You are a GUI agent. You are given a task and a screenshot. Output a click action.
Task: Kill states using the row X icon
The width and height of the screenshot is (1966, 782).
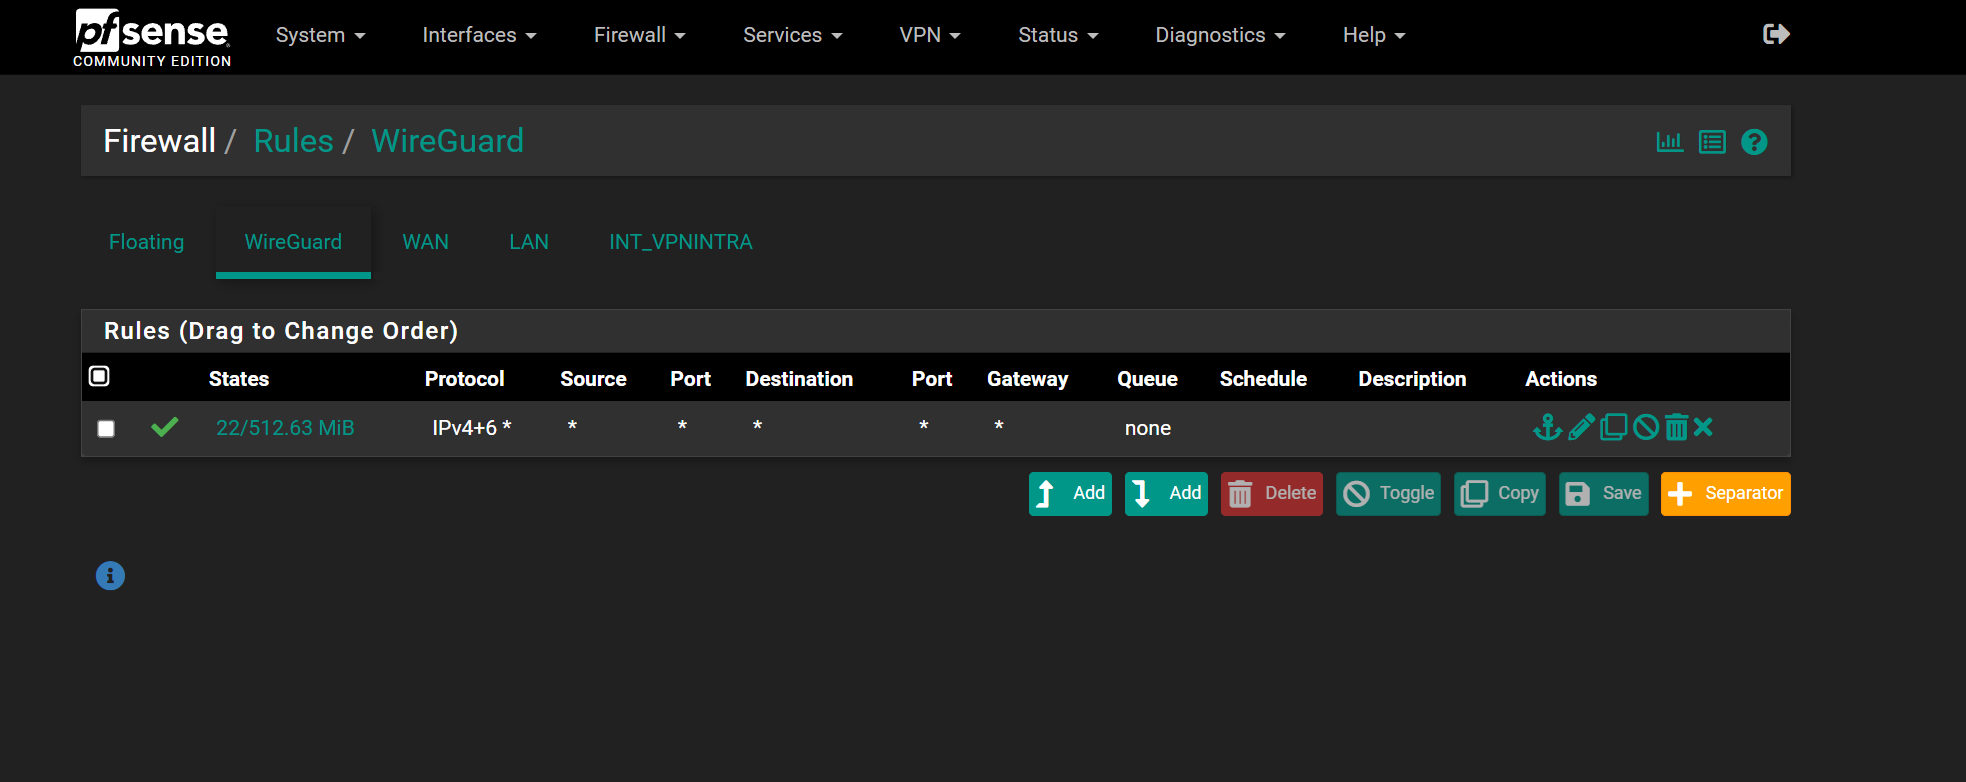(x=1703, y=428)
